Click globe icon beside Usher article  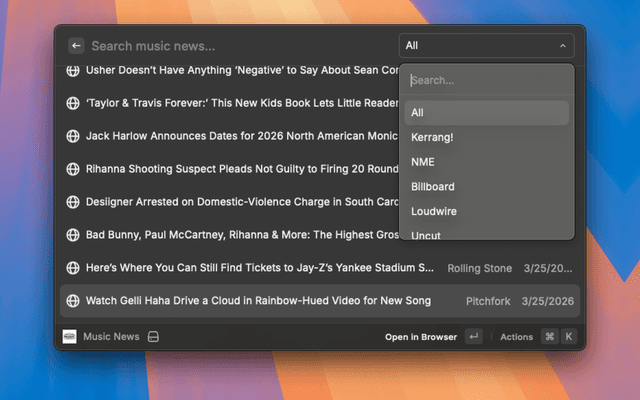tap(73, 71)
